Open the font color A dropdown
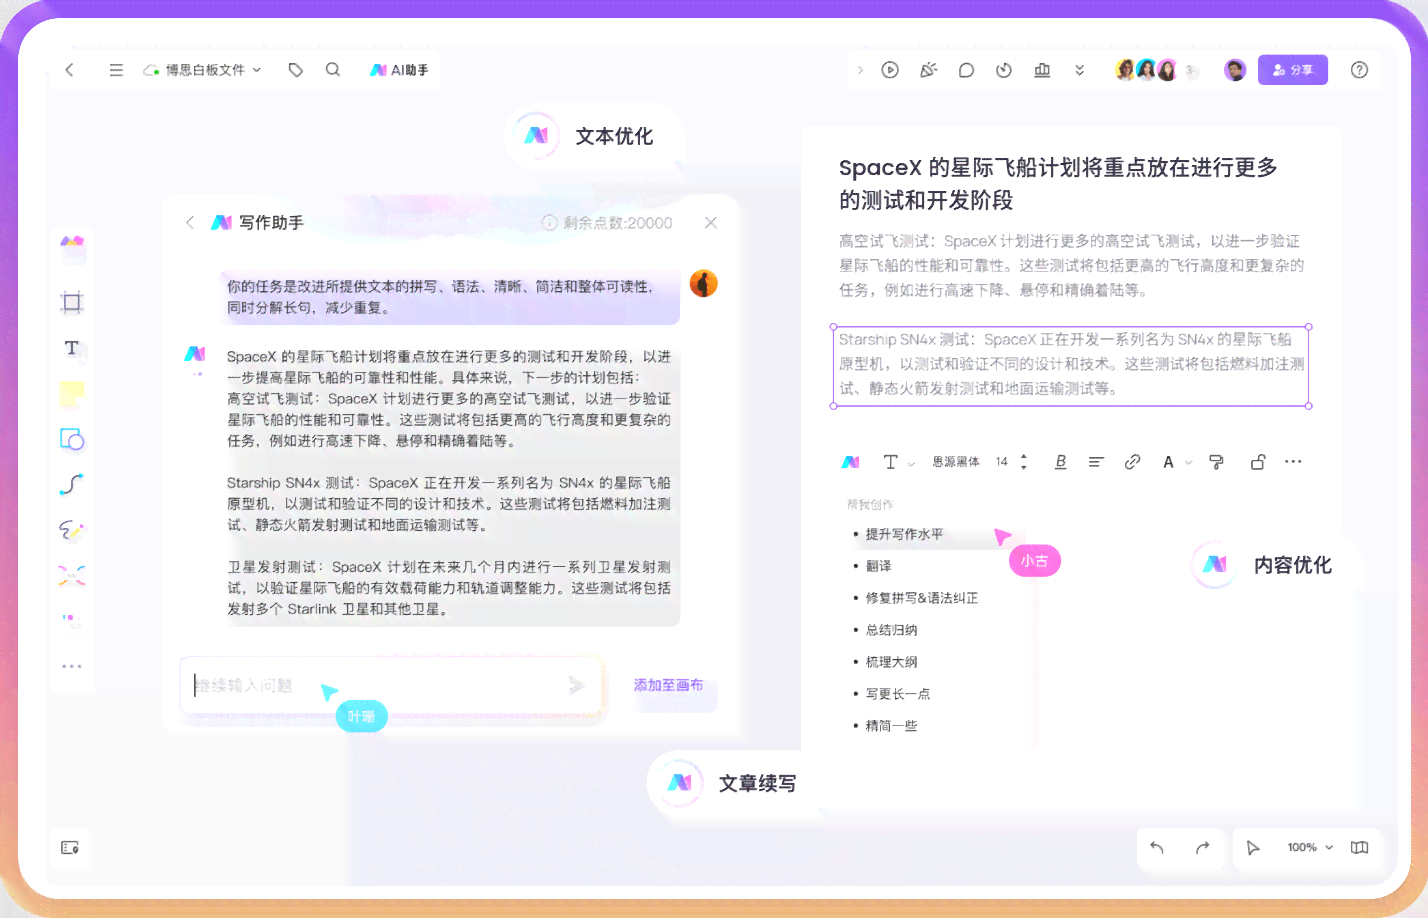 [1177, 462]
